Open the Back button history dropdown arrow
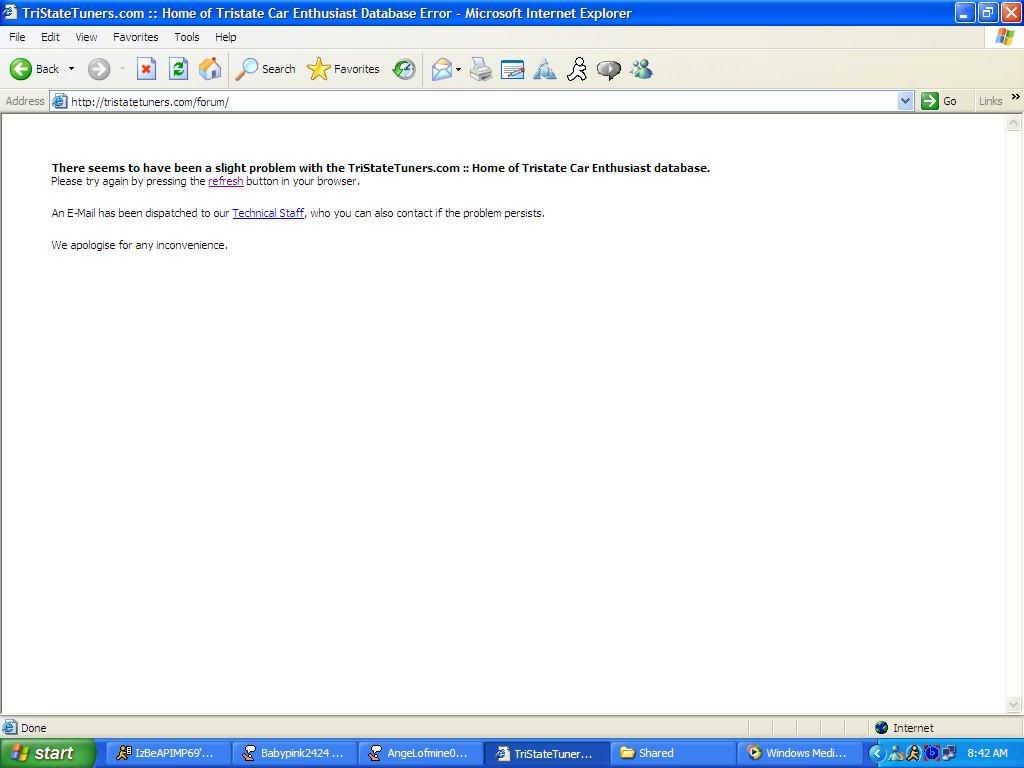 [71, 69]
